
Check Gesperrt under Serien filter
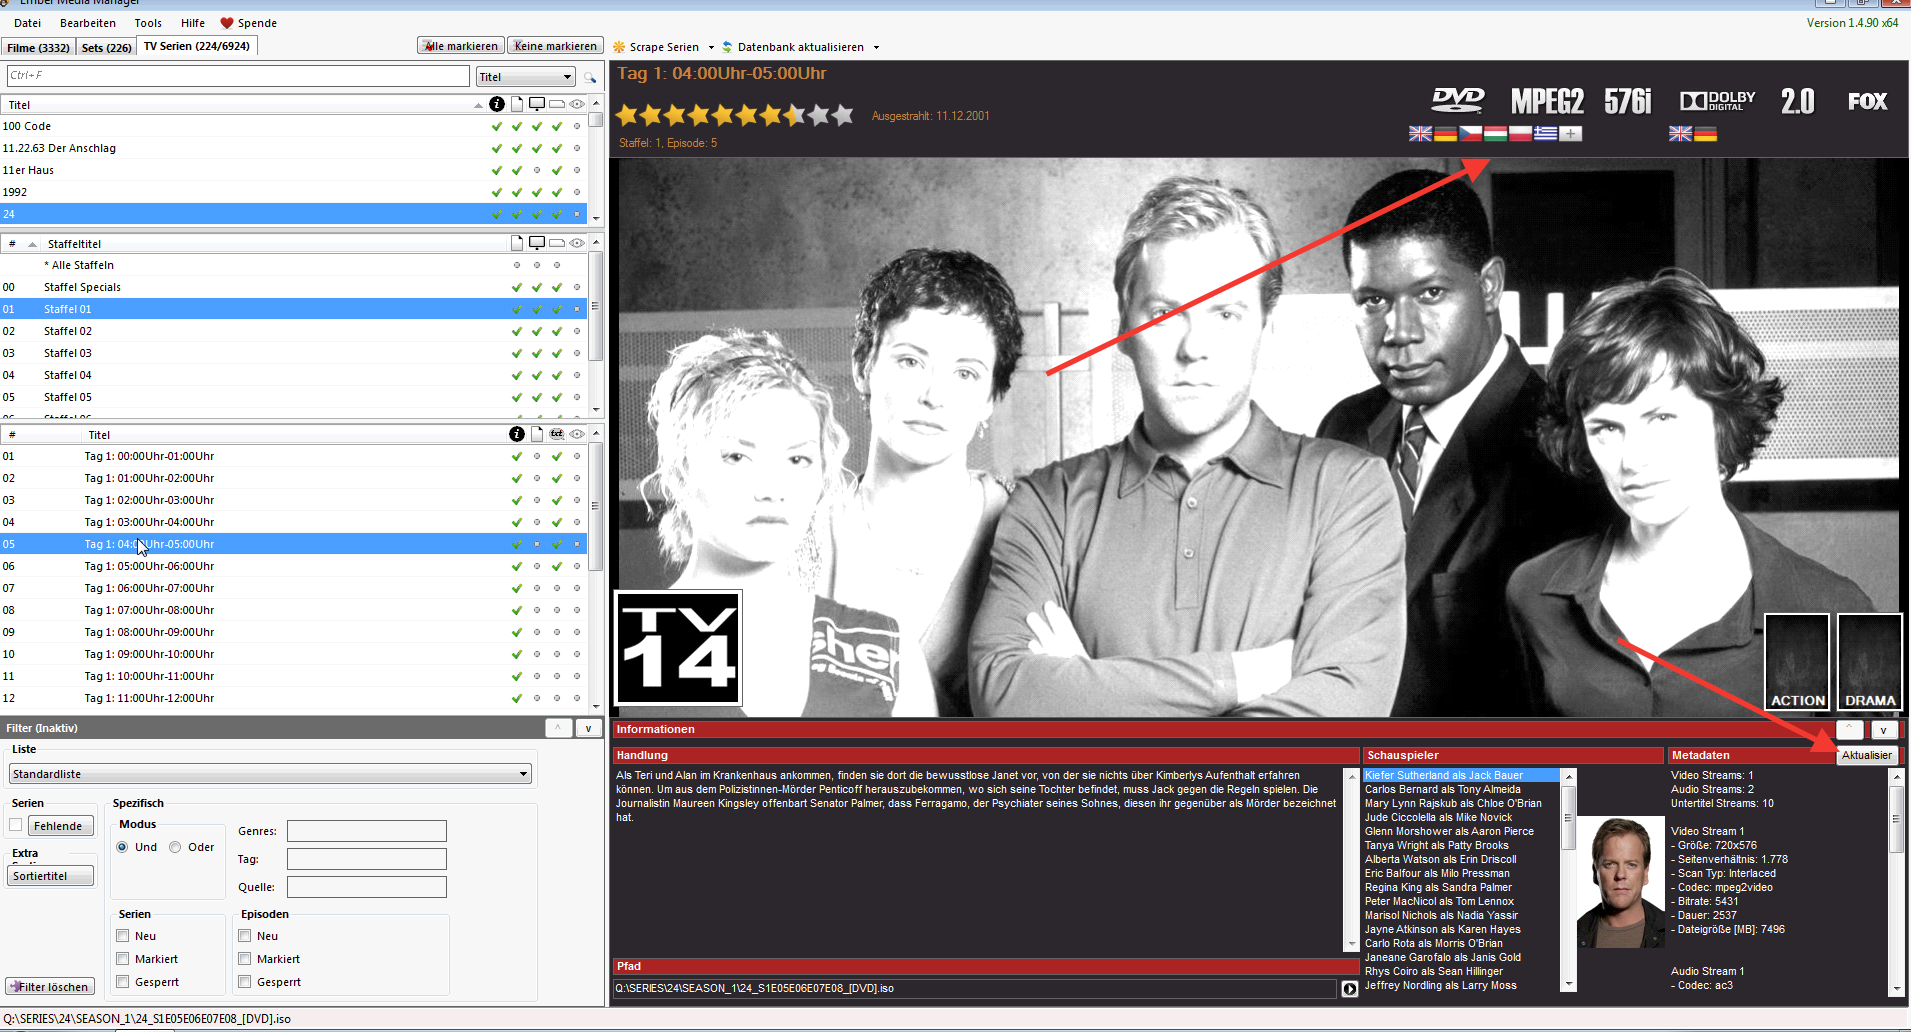(x=123, y=982)
